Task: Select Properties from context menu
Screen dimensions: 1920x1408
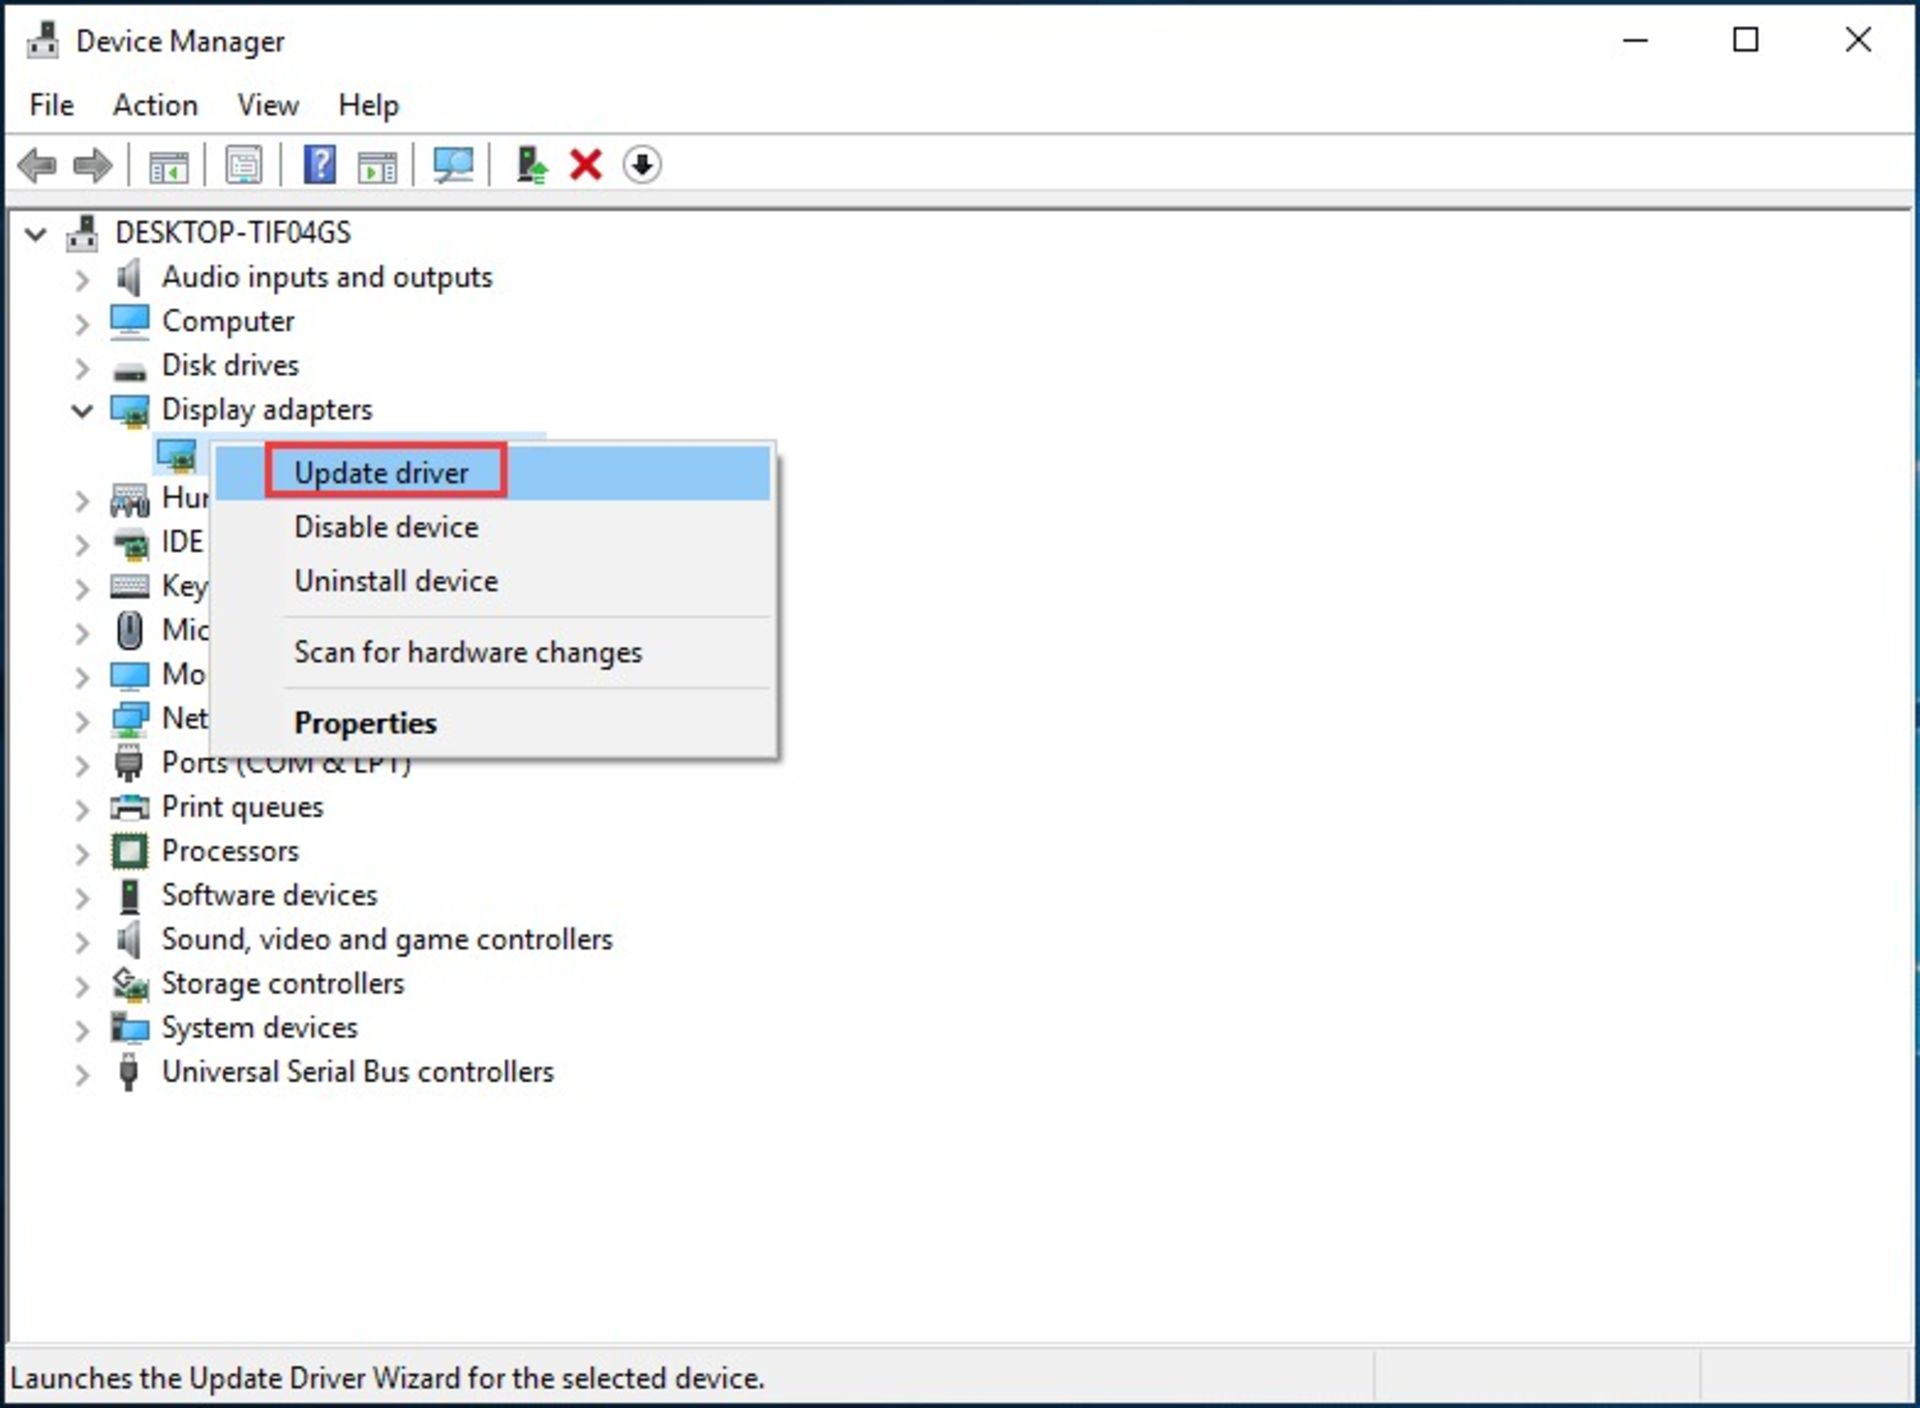Action: [x=365, y=723]
